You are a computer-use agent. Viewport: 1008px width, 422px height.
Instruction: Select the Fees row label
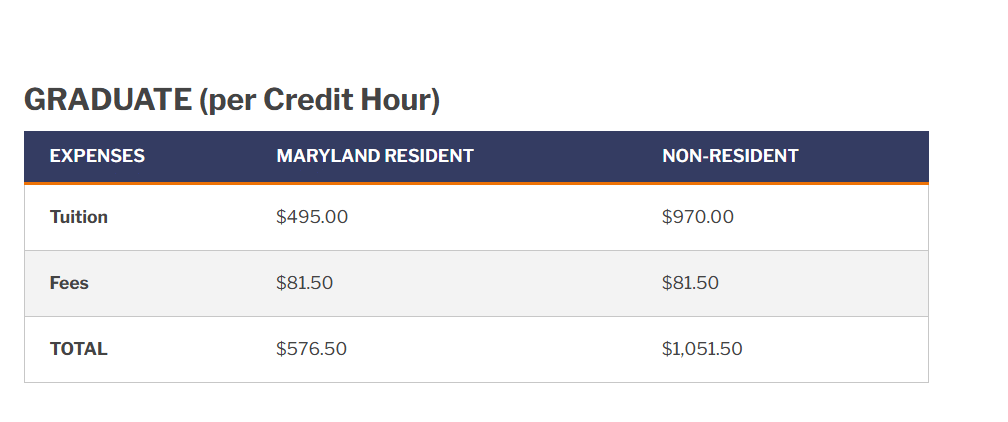pyautogui.click(x=69, y=283)
